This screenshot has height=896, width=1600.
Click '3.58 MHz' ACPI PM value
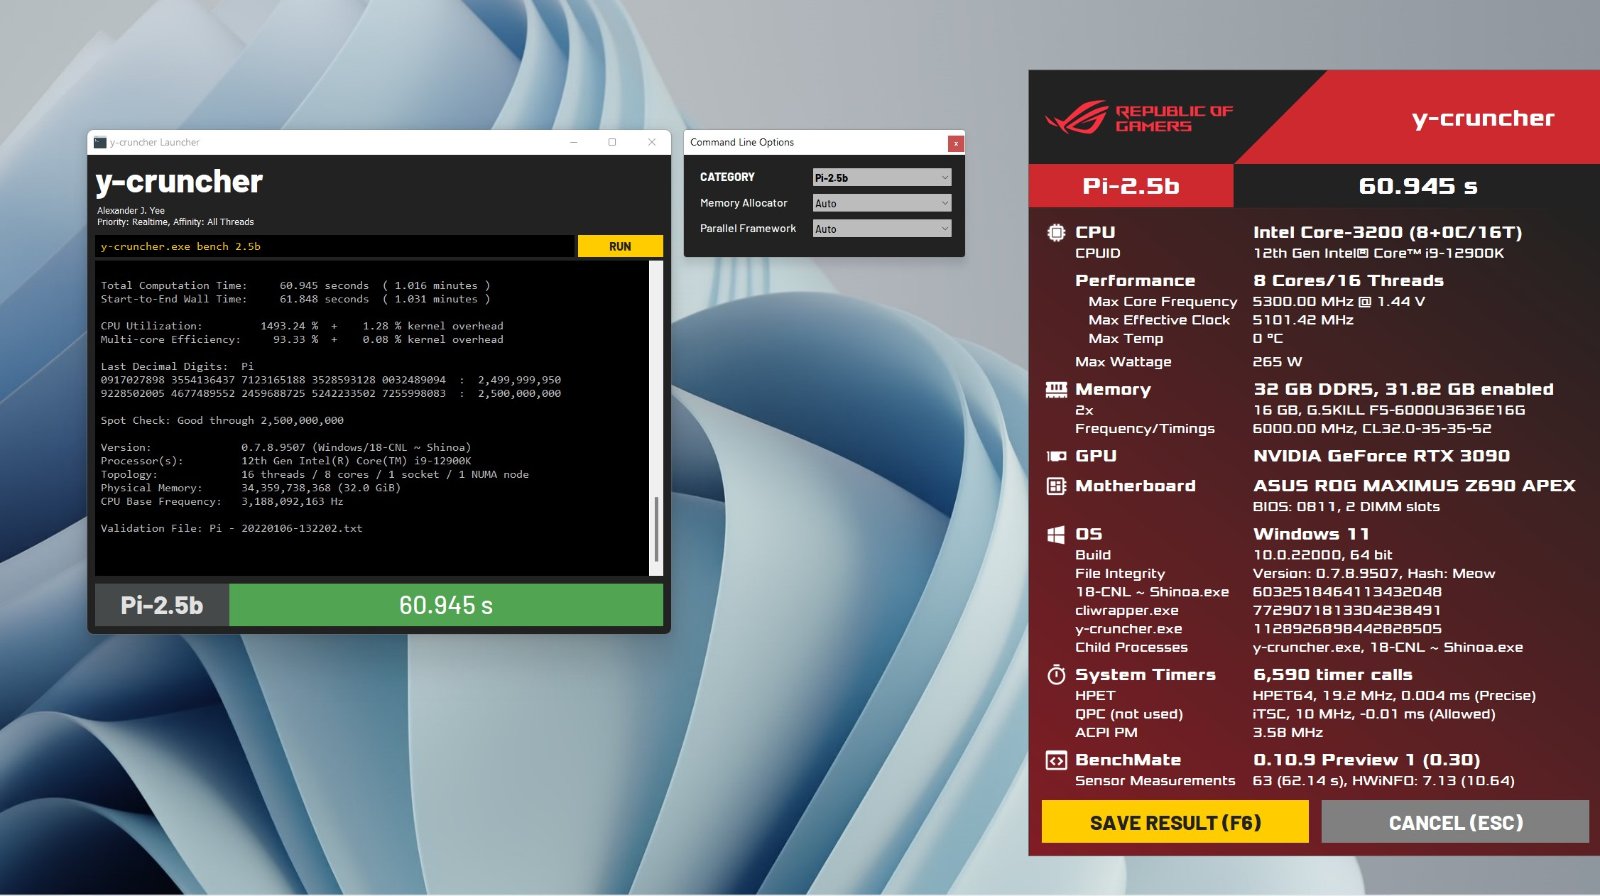[x=1287, y=732]
